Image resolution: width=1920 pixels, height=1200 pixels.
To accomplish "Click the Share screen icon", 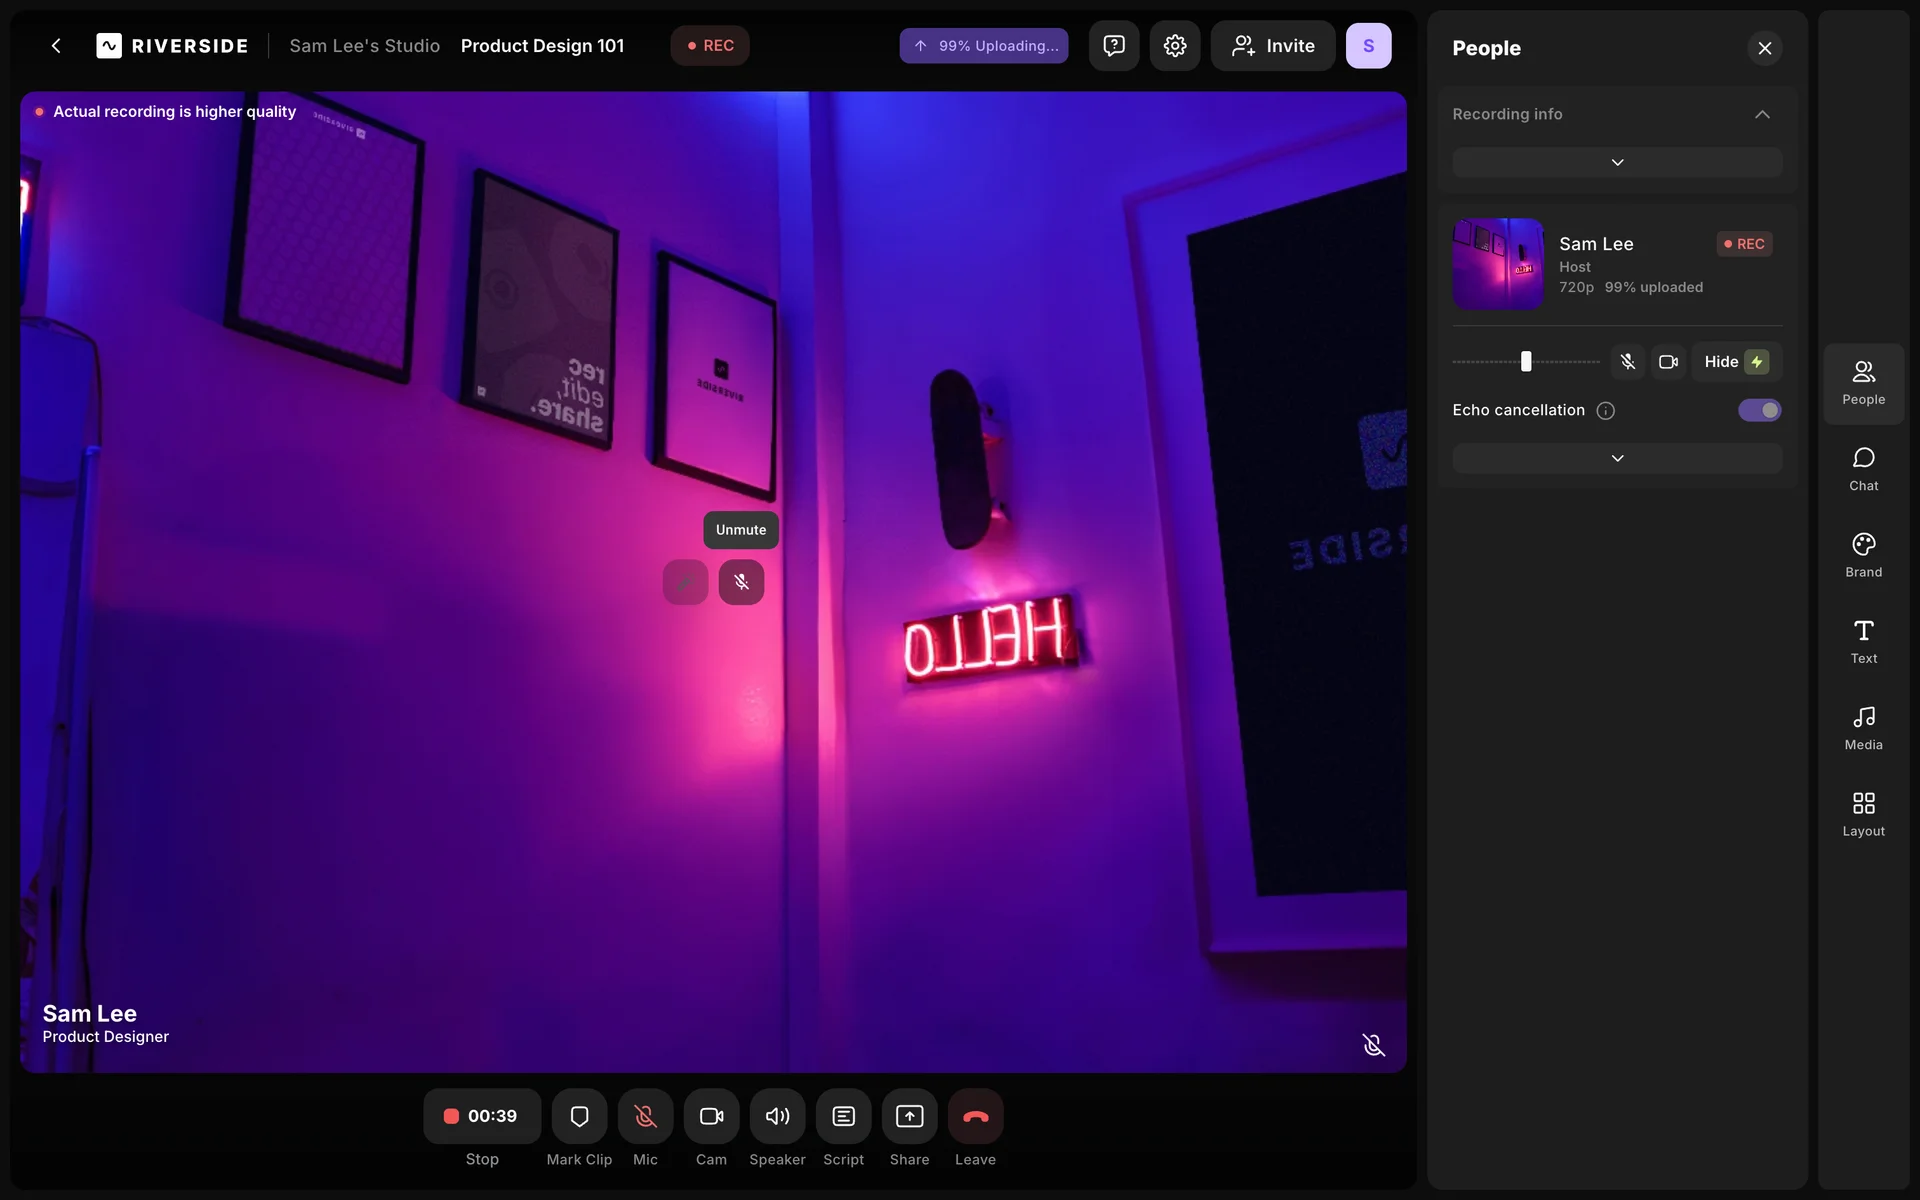I will click(909, 1116).
